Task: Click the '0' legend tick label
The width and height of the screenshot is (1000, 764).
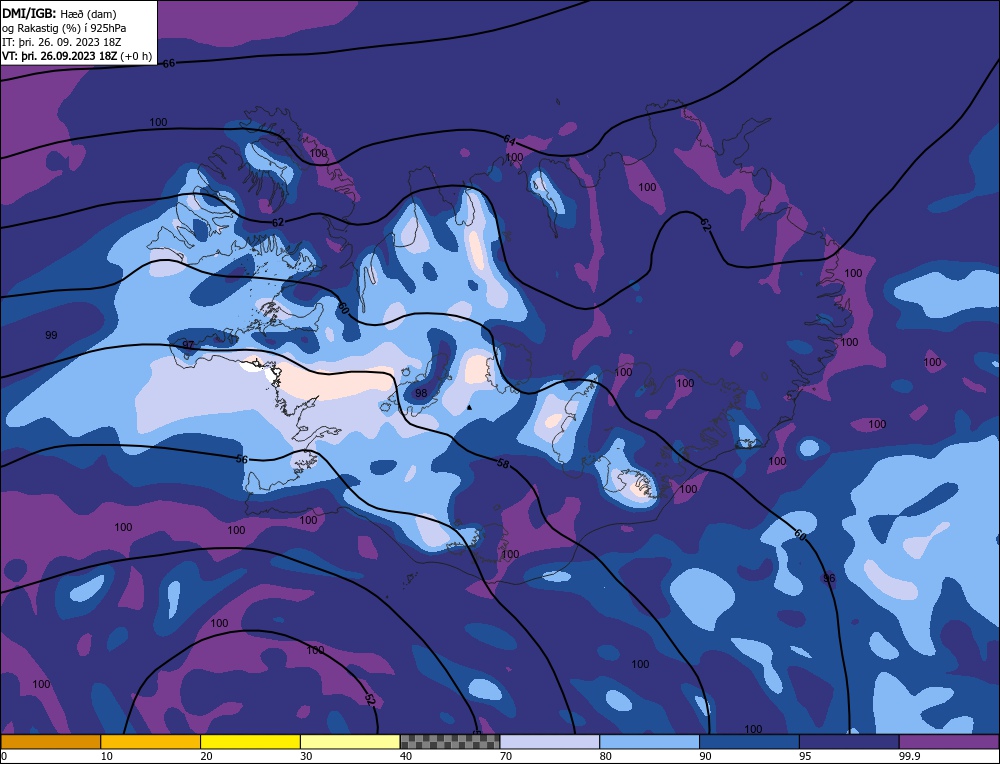Action: [4, 756]
